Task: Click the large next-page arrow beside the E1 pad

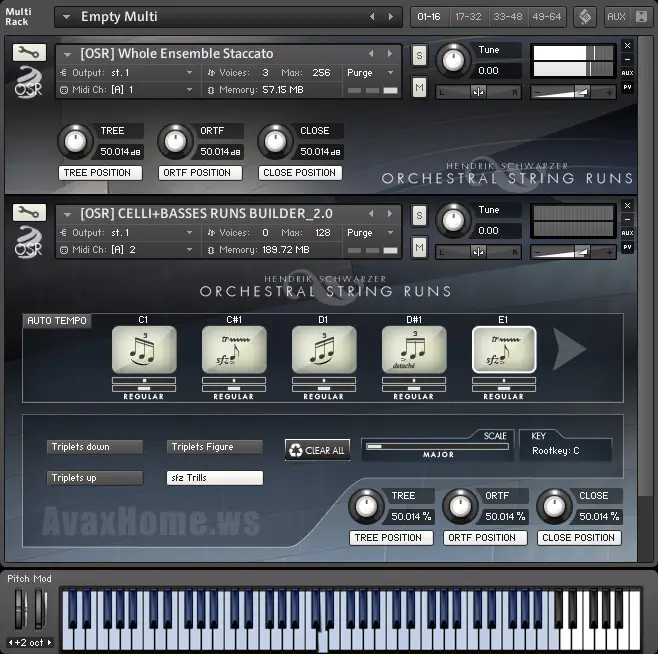Action: (568, 349)
